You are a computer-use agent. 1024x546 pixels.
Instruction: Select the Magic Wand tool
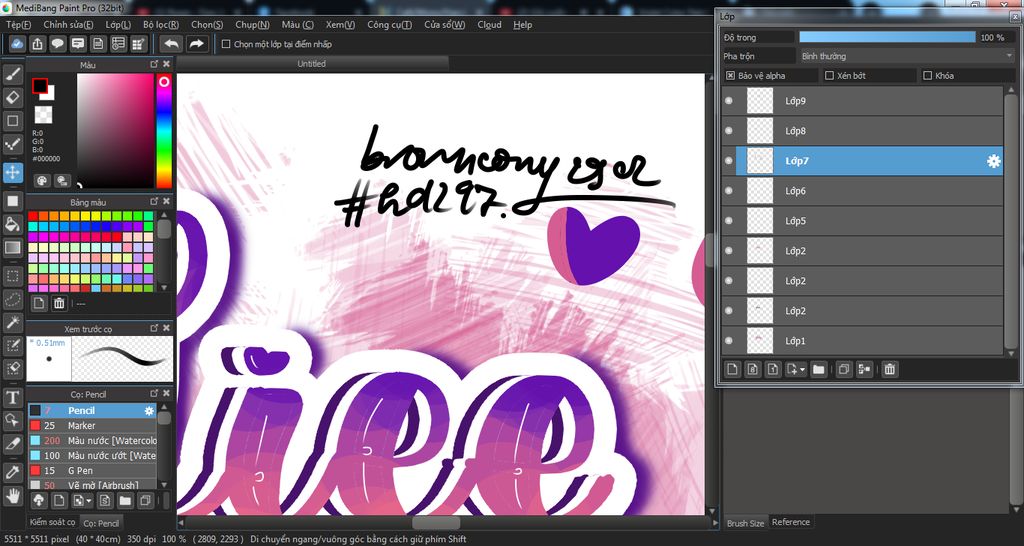[12, 322]
